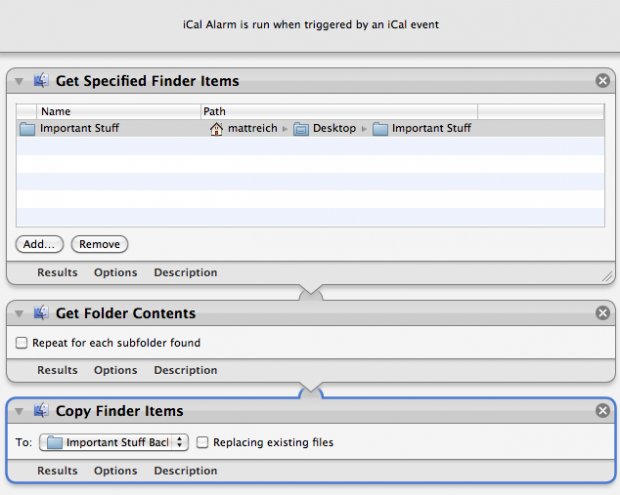Click the Name column header

(118, 111)
